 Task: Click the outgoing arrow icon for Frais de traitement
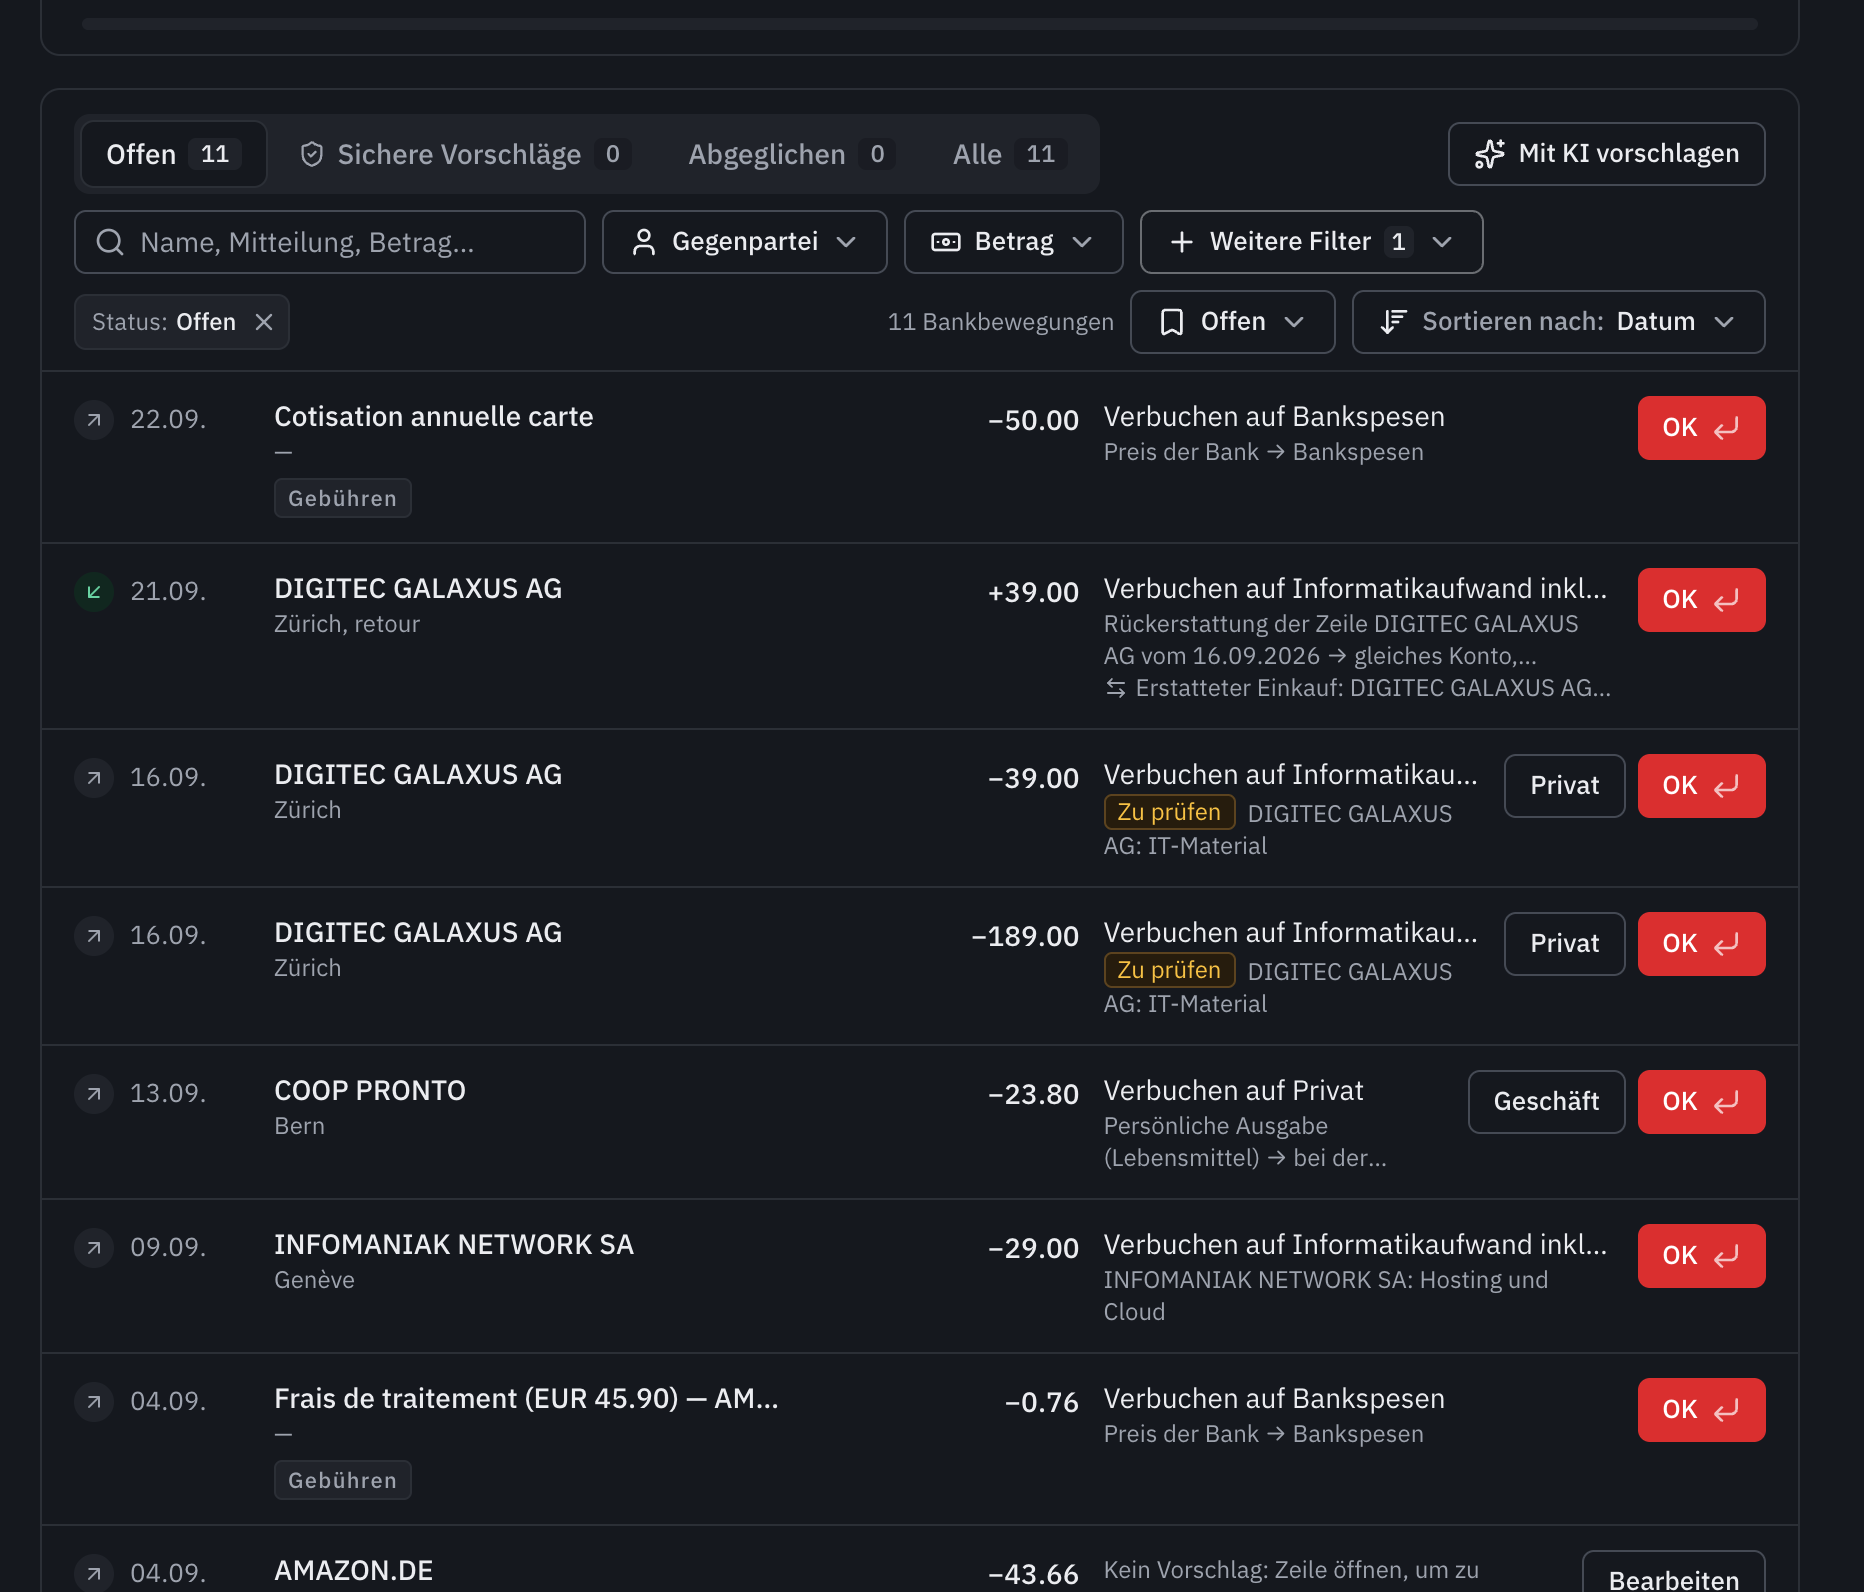94,1402
